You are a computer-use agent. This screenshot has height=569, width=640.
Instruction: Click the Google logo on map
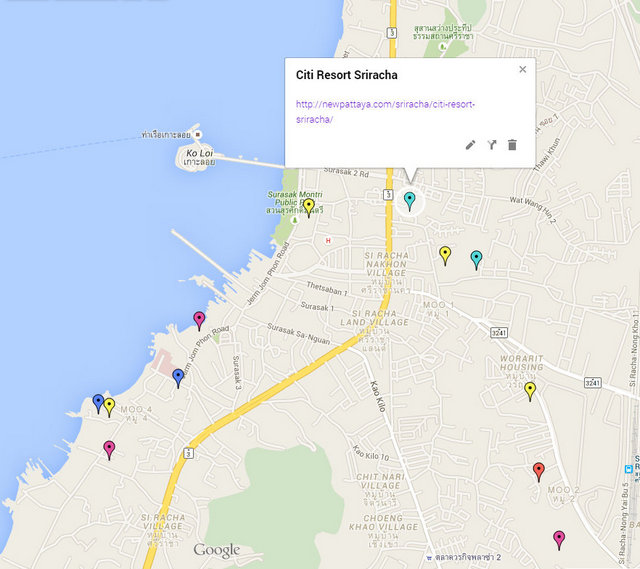click(217, 551)
